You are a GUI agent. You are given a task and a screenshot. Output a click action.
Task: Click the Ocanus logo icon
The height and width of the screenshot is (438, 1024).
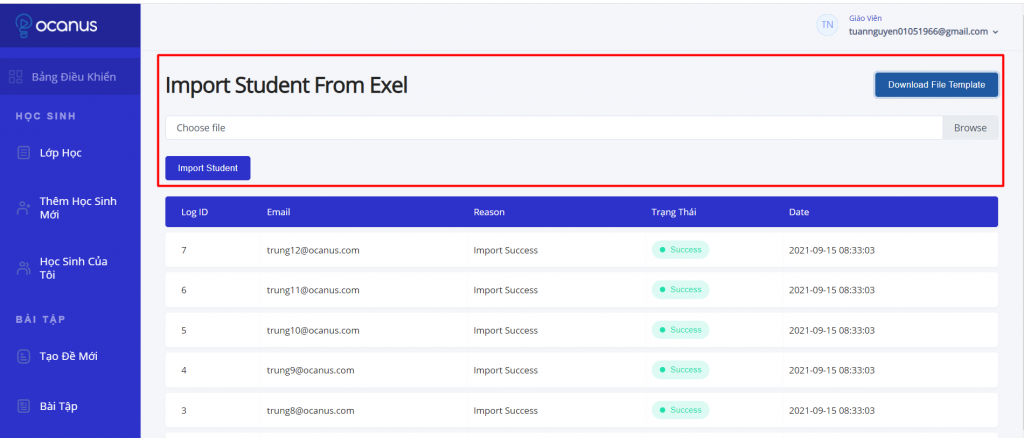(23, 25)
